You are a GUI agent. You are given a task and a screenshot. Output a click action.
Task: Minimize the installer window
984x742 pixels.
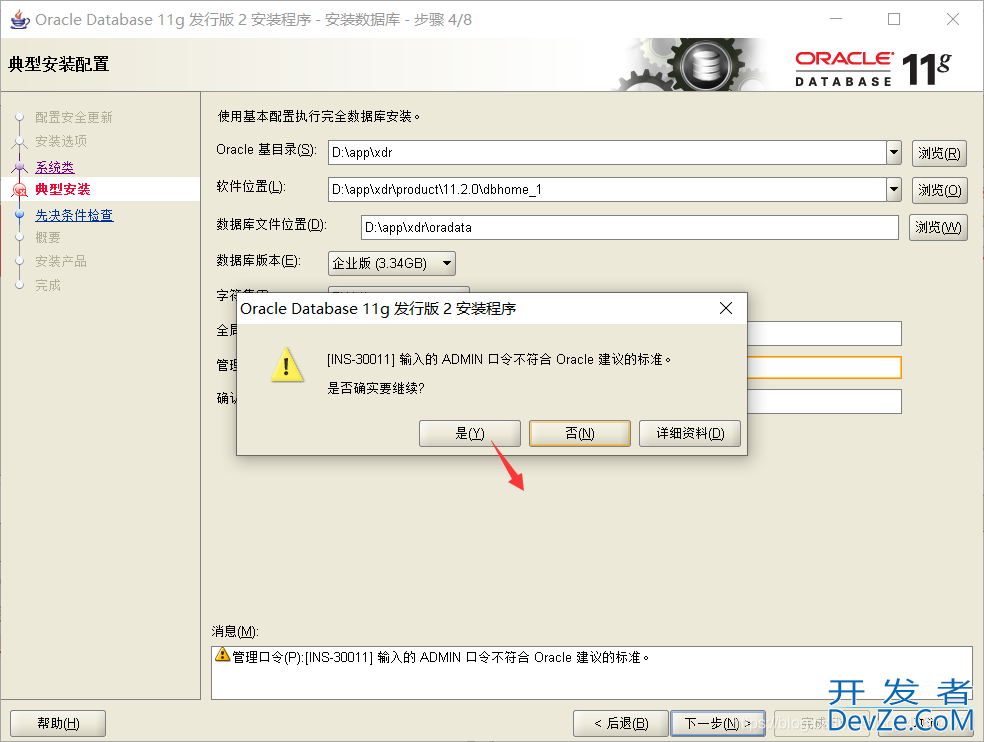coord(836,19)
